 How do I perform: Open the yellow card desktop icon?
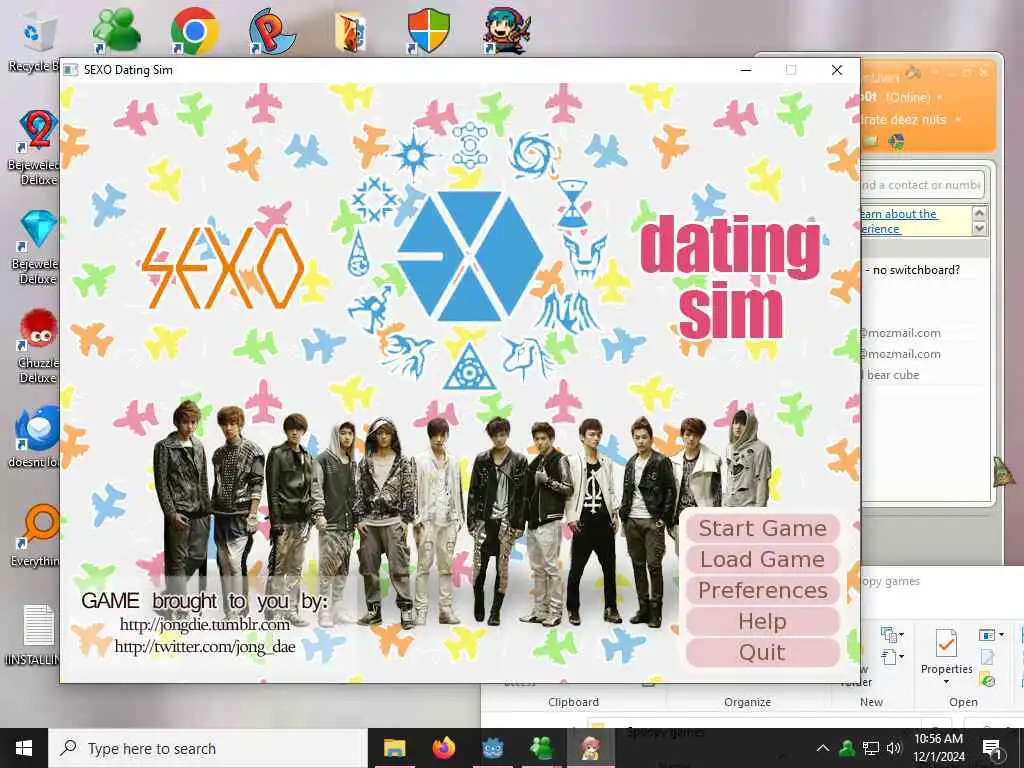(351, 31)
